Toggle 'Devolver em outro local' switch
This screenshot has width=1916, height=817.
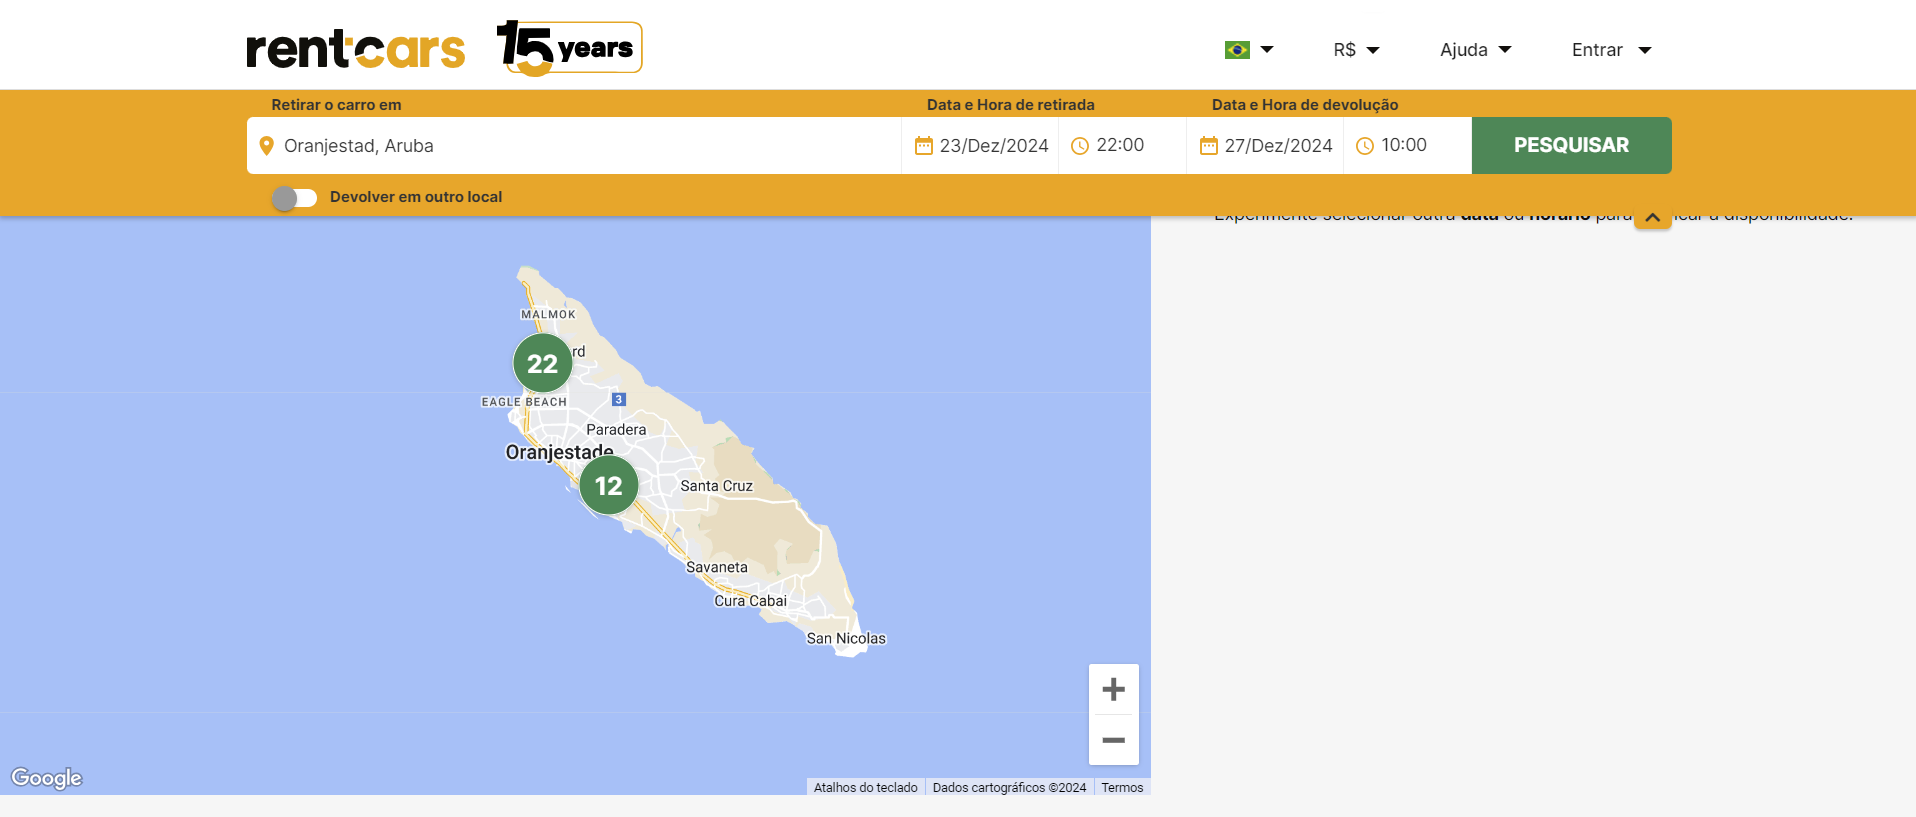point(294,198)
